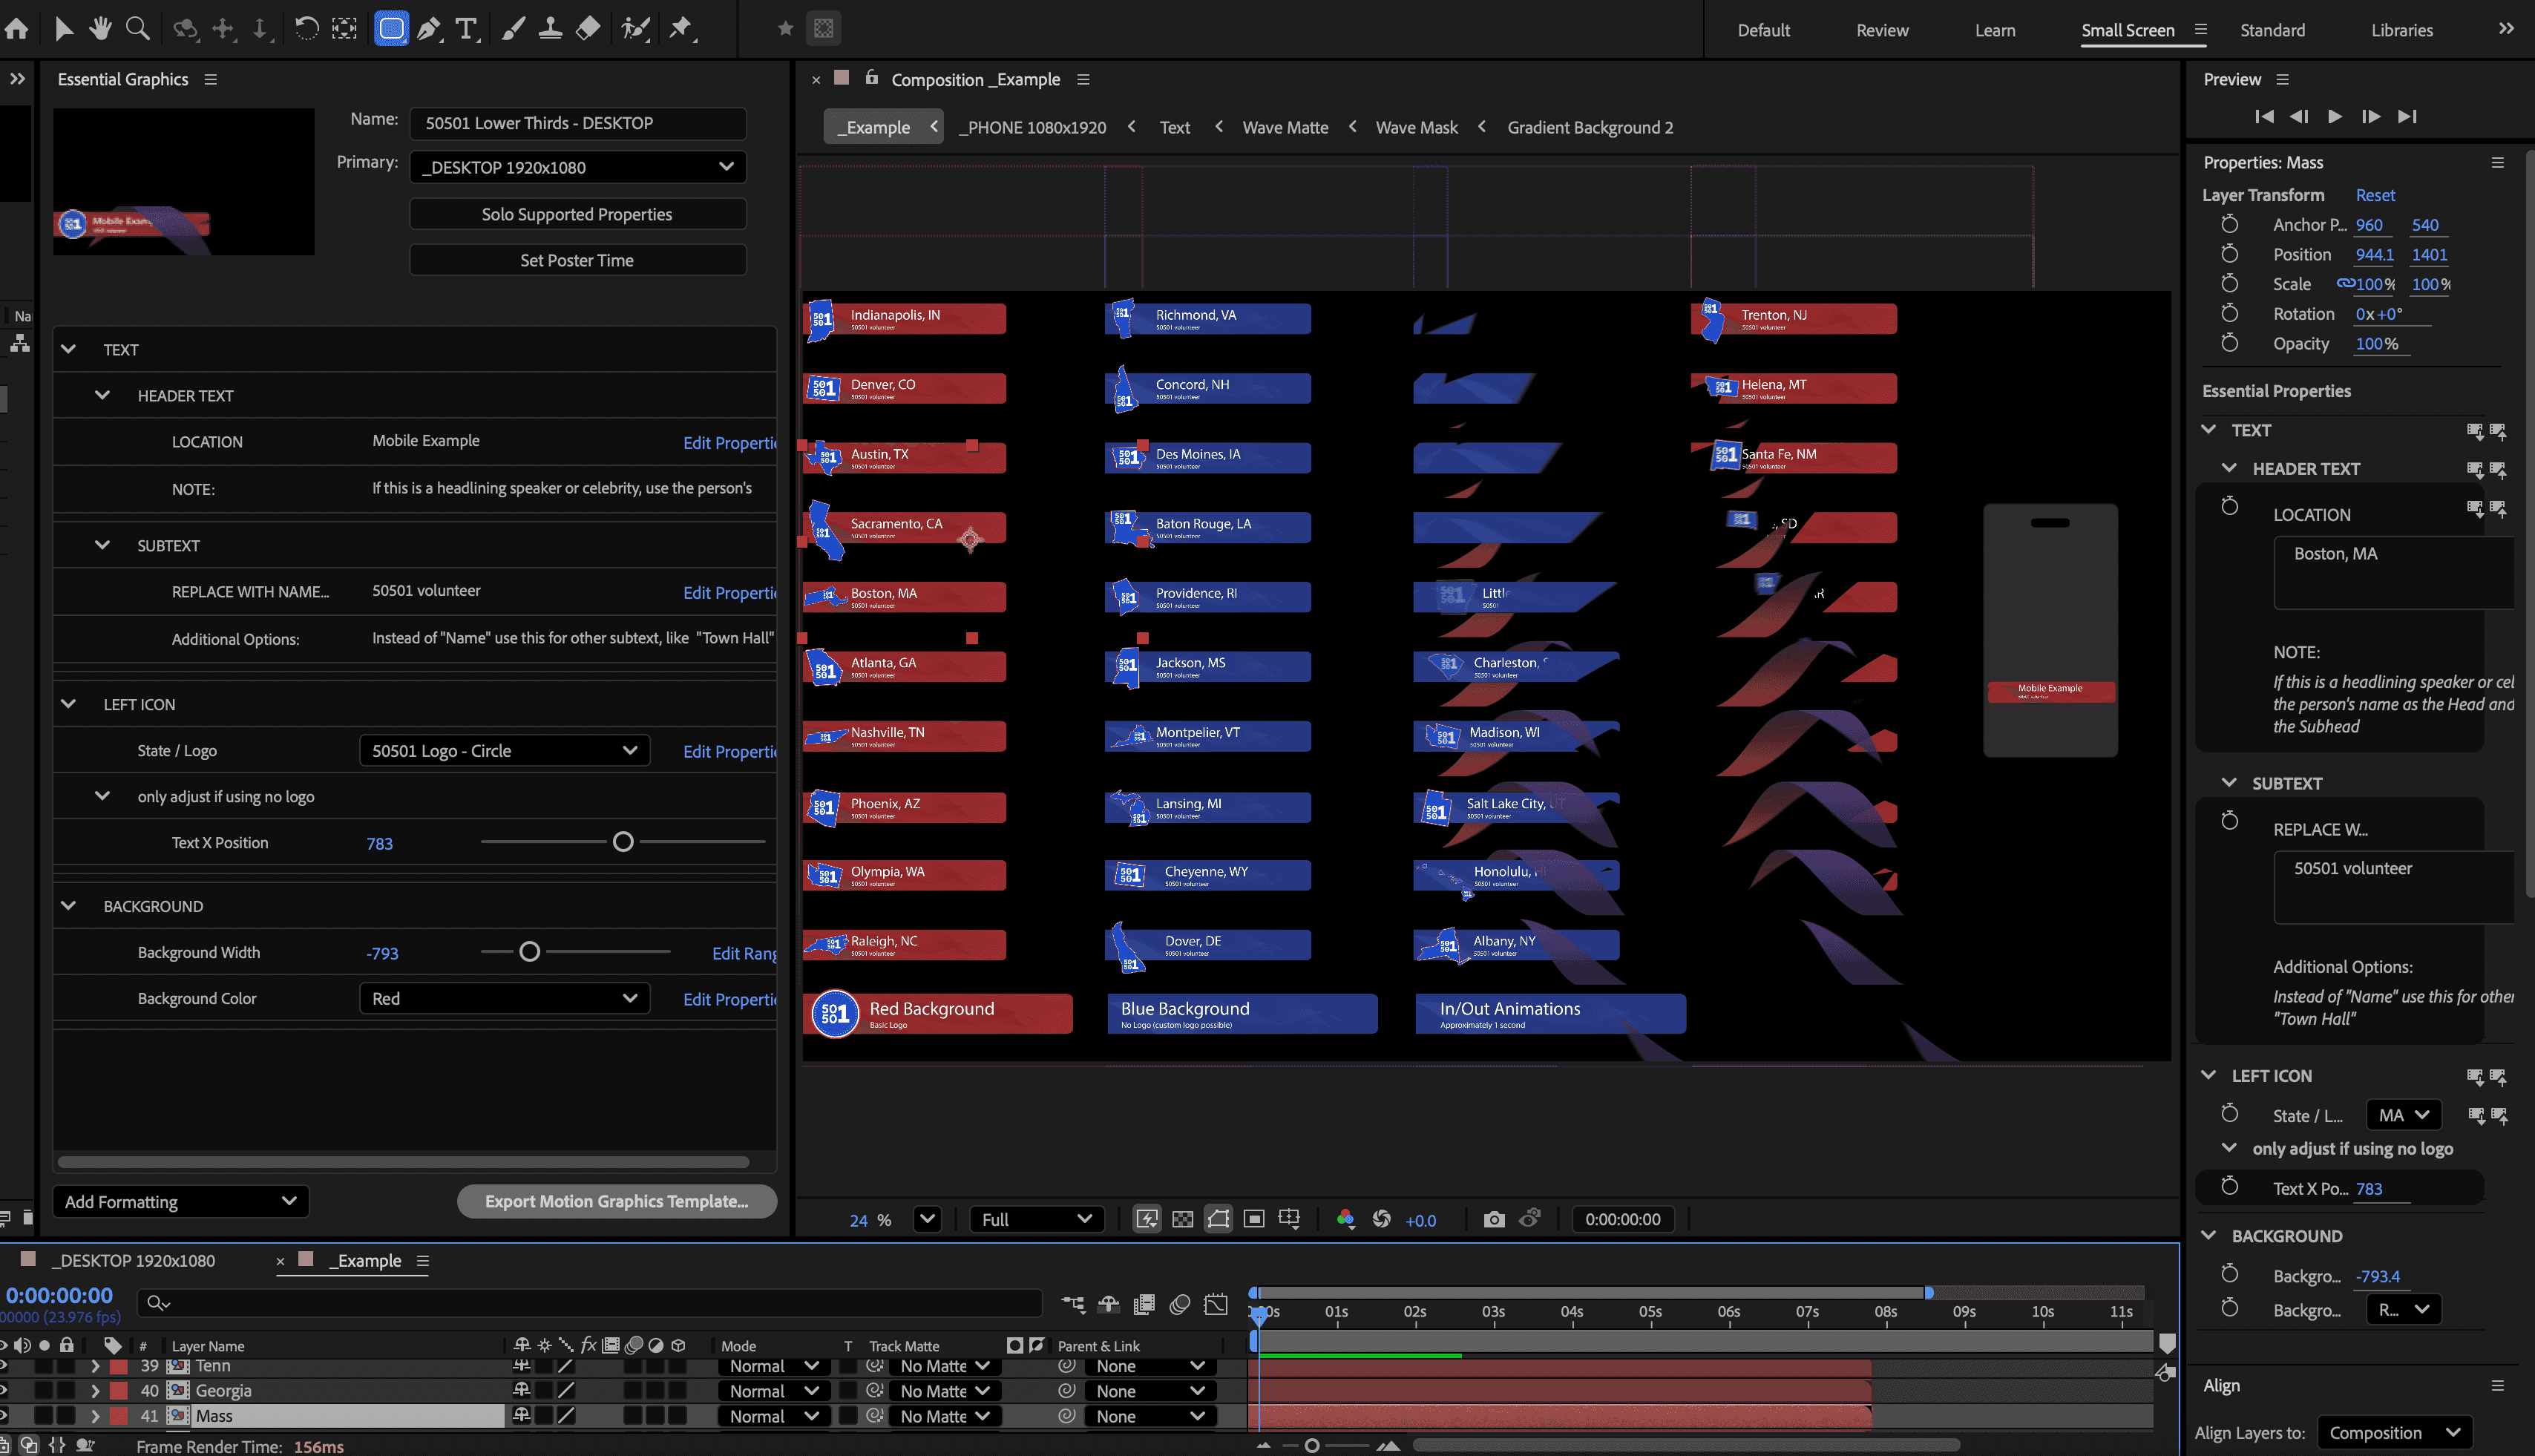Click the Text X Position slider handle

pyautogui.click(x=623, y=842)
